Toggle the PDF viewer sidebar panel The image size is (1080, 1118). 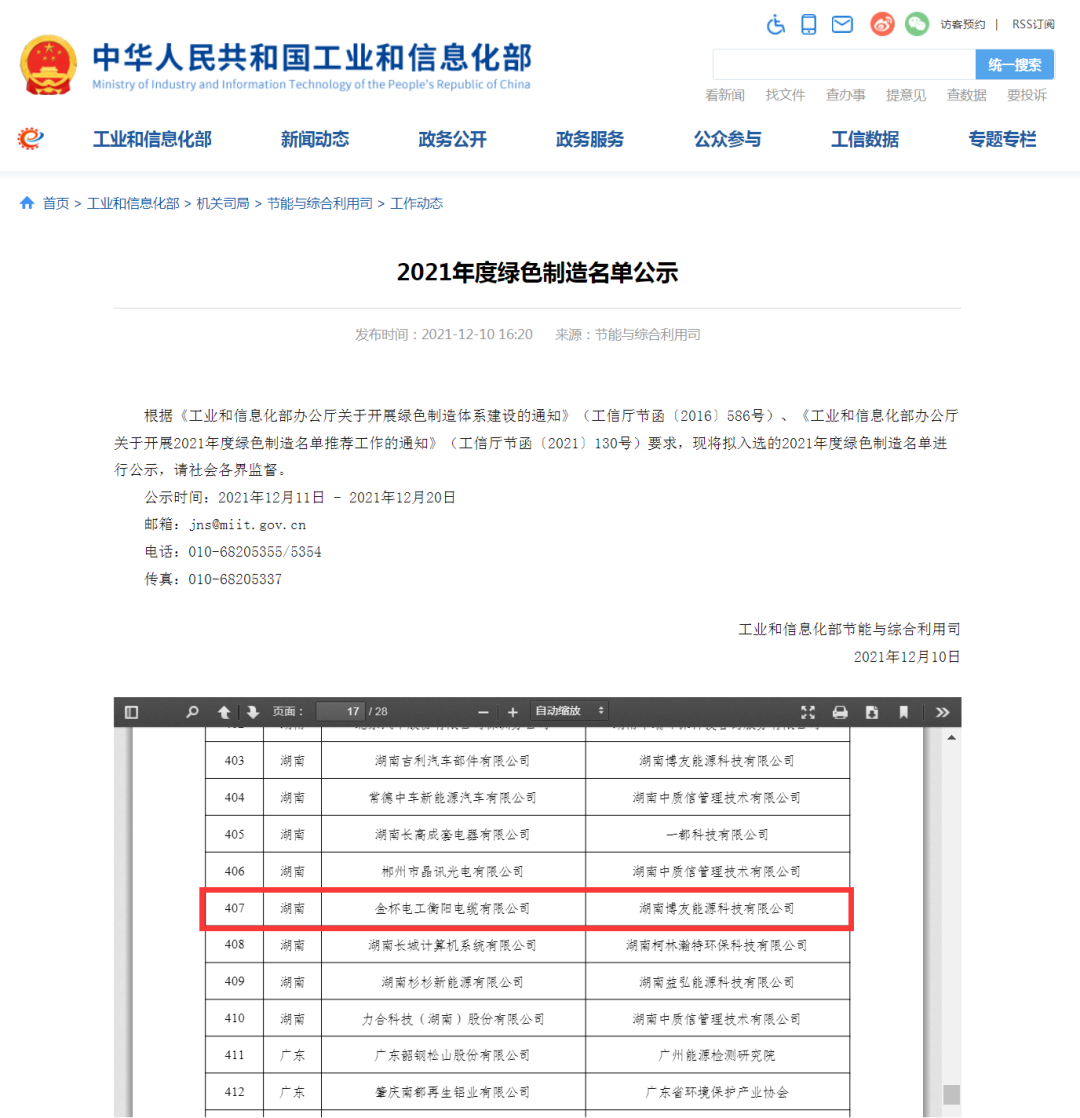tap(131, 712)
